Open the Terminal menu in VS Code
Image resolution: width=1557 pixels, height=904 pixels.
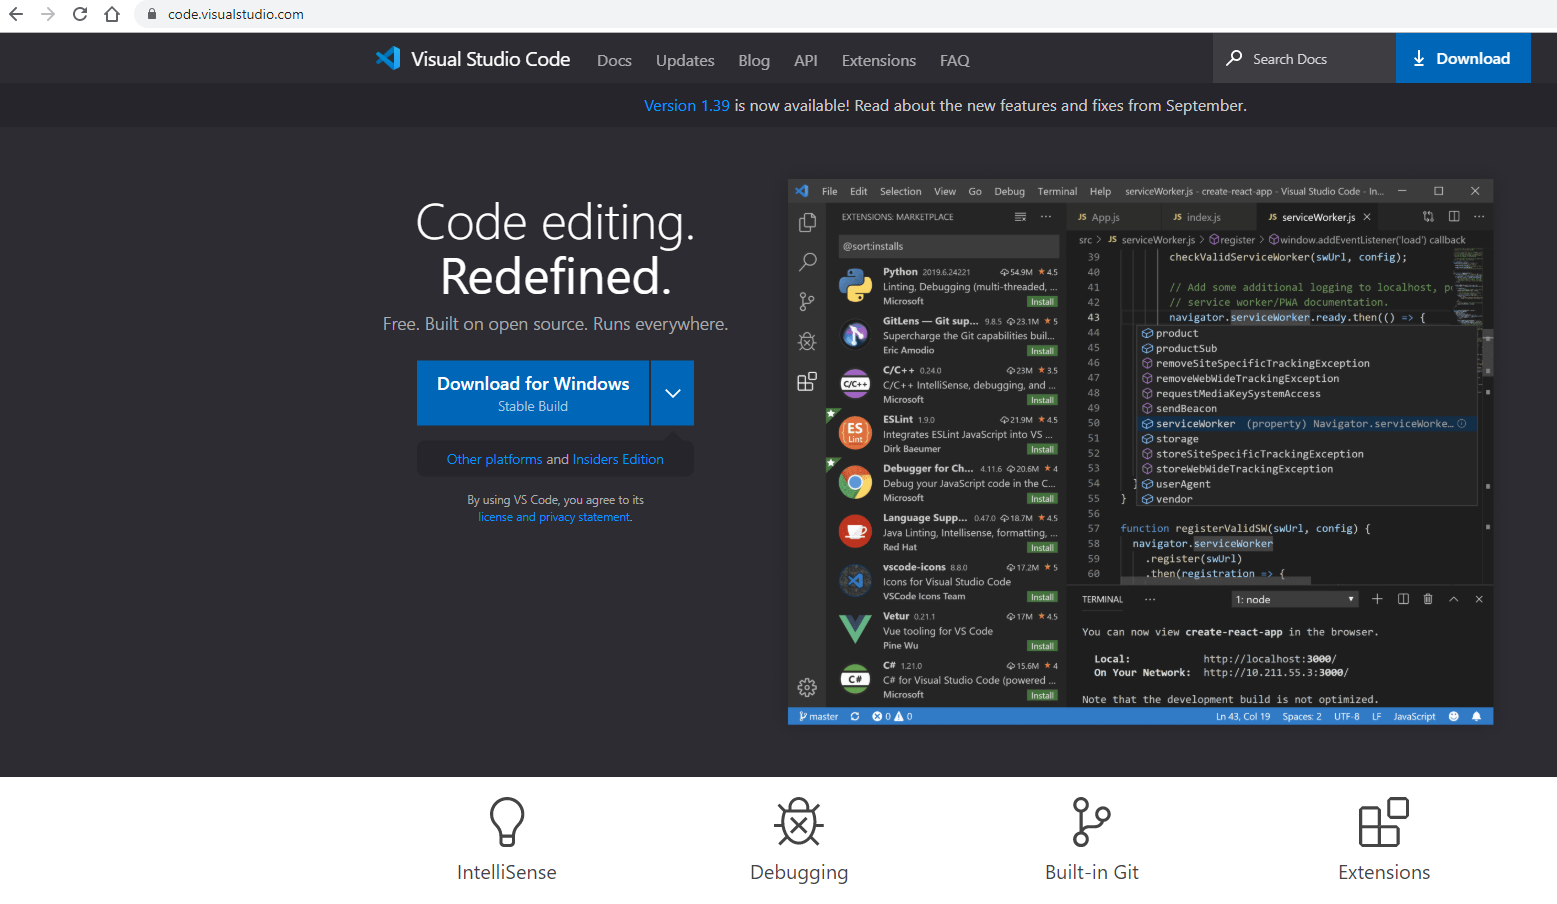click(1057, 191)
